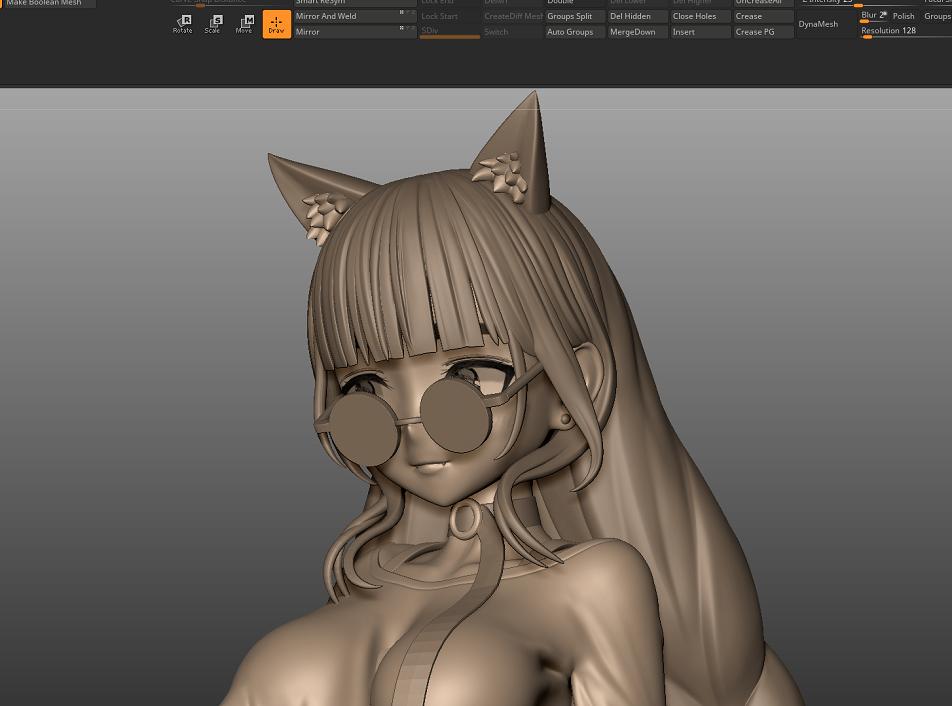Viewport: 952px width, 706px height.
Task: Activate the Move mode icon
Action: [x=244, y=24]
